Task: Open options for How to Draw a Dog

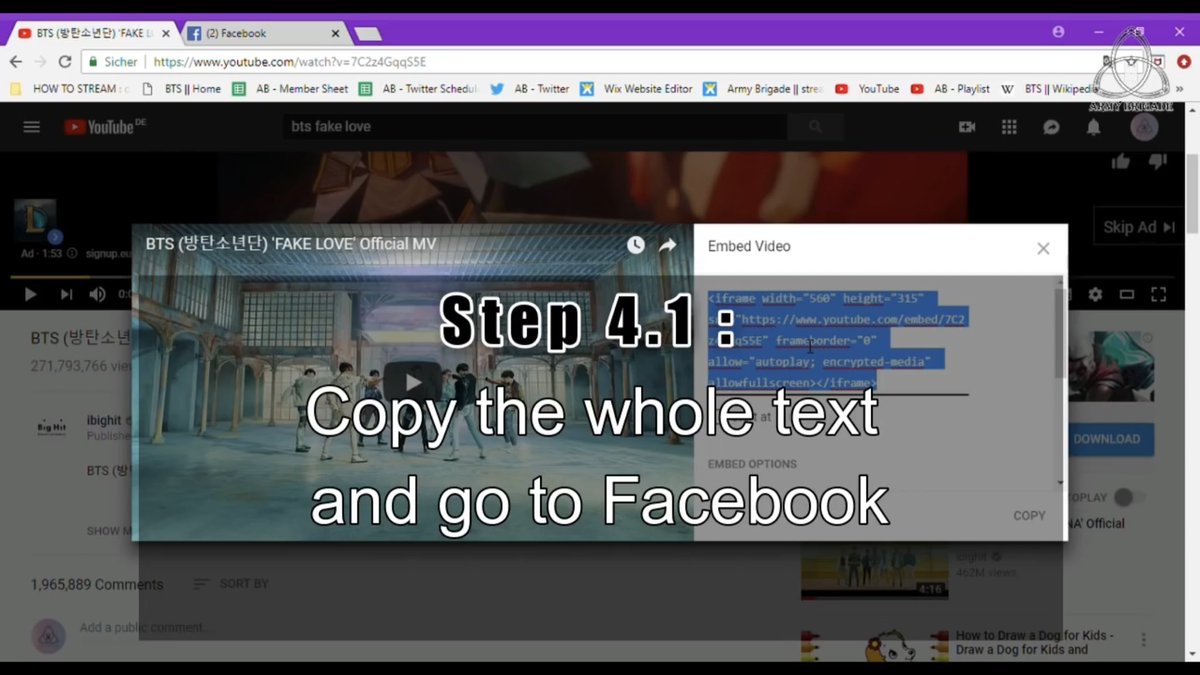Action: click(x=1144, y=640)
